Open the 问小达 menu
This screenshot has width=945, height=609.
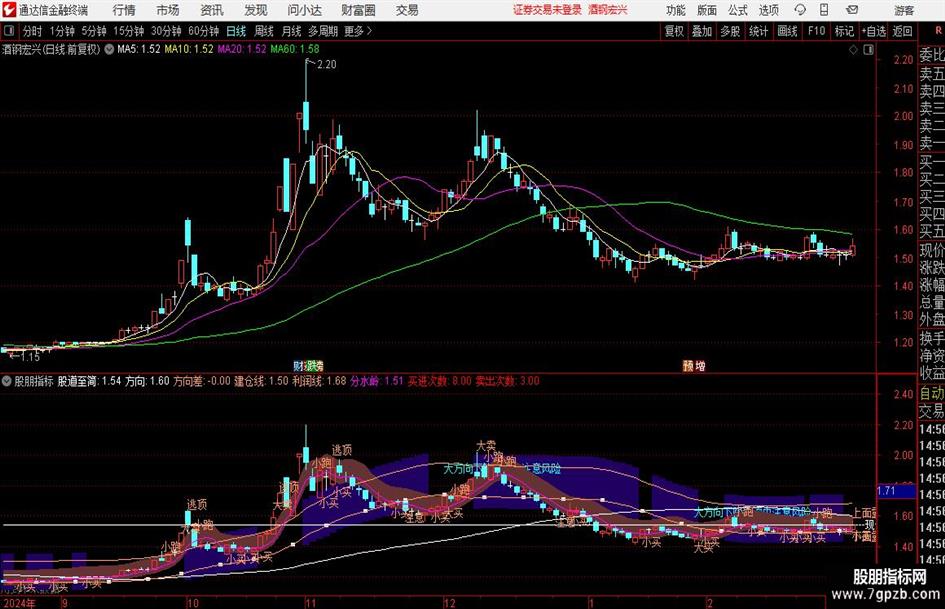coord(304,10)
